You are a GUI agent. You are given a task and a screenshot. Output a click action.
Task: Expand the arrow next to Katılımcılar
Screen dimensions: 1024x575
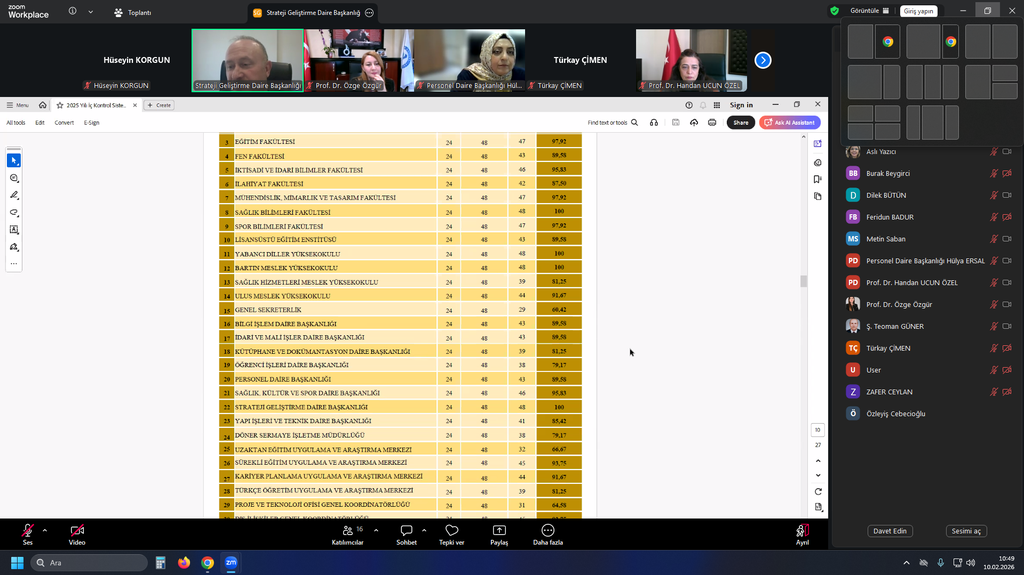[x=376, y=529]
